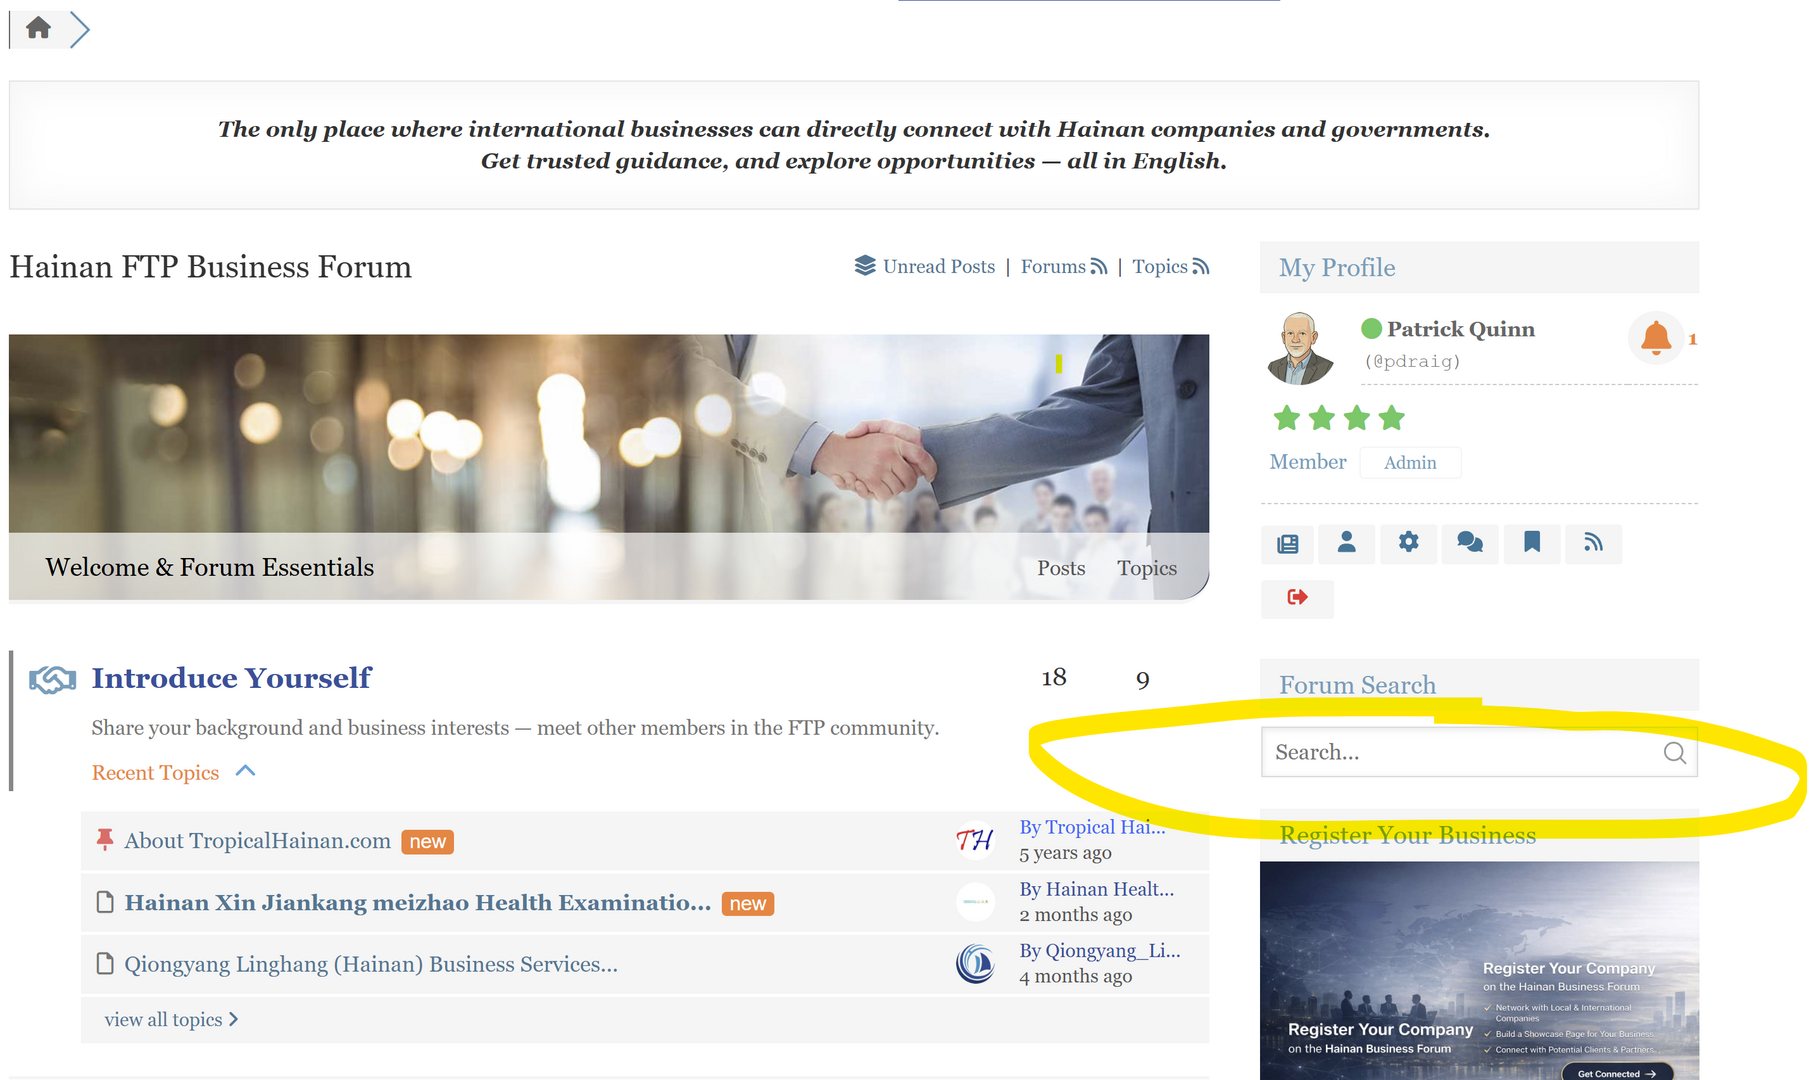This screenshot has height=1080, width=1809.
Task: Open About TropicalHainan.com topic
Action: tap(257, 841)
